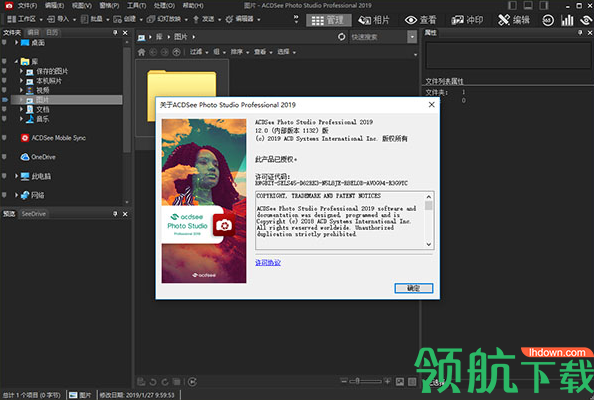This screenshot has height=400, width=594.
Task: Click the rightmost eye mode icon
Action: pyautogui.click(x=586, y=20)
